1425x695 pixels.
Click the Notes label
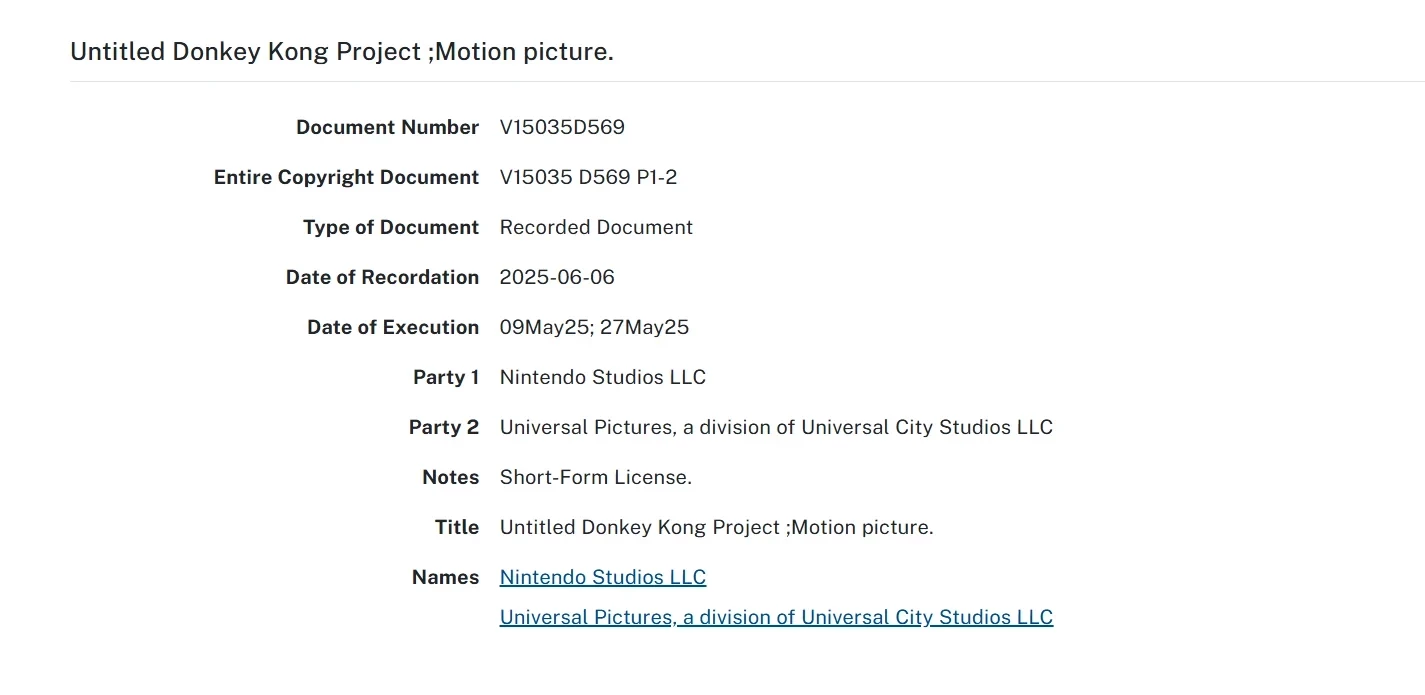[x=451, y=477]
